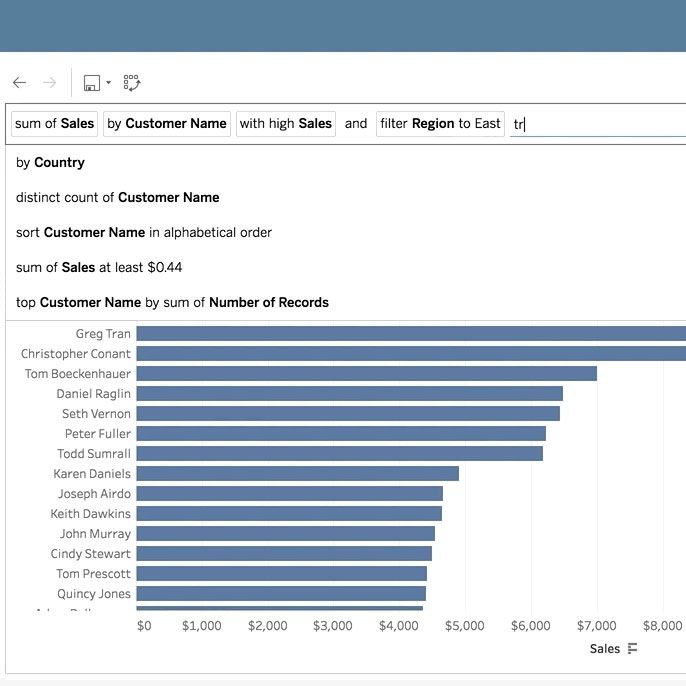The image size is (686, 686).
Task: Choose the 'by Country' suggestion
Action: 51,163
